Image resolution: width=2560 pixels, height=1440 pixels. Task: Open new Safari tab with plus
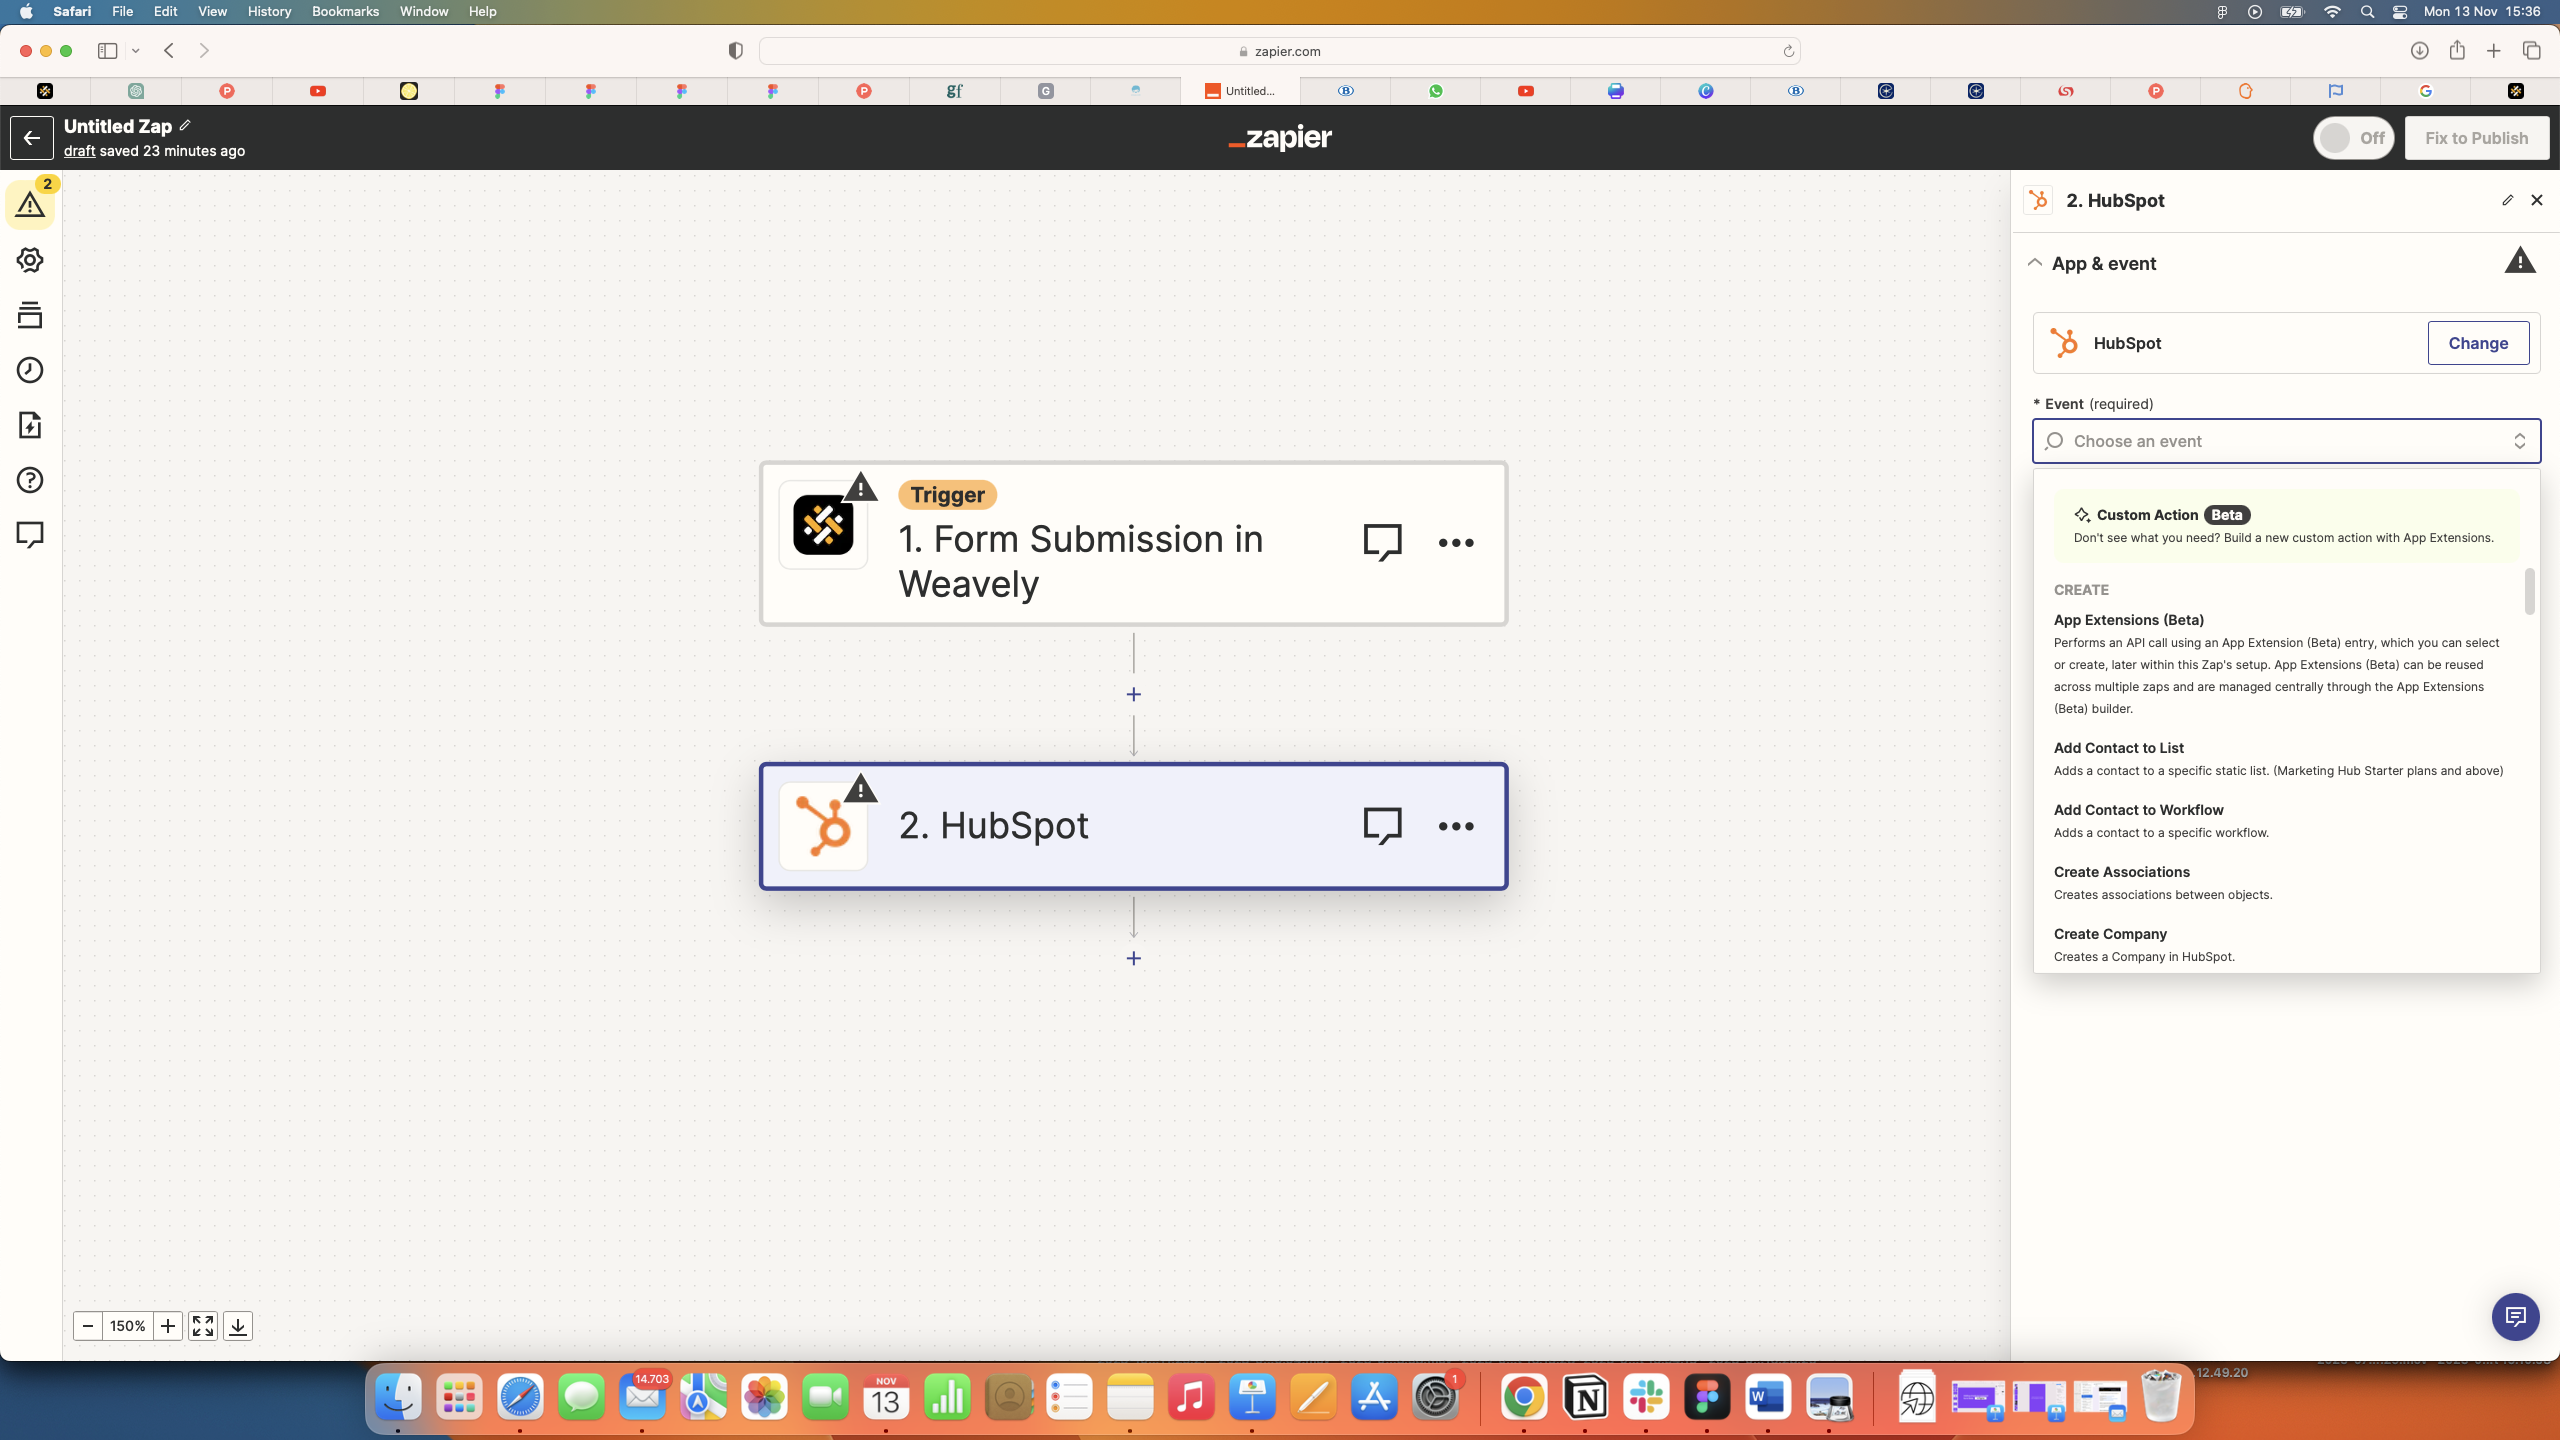(2494, 51)
